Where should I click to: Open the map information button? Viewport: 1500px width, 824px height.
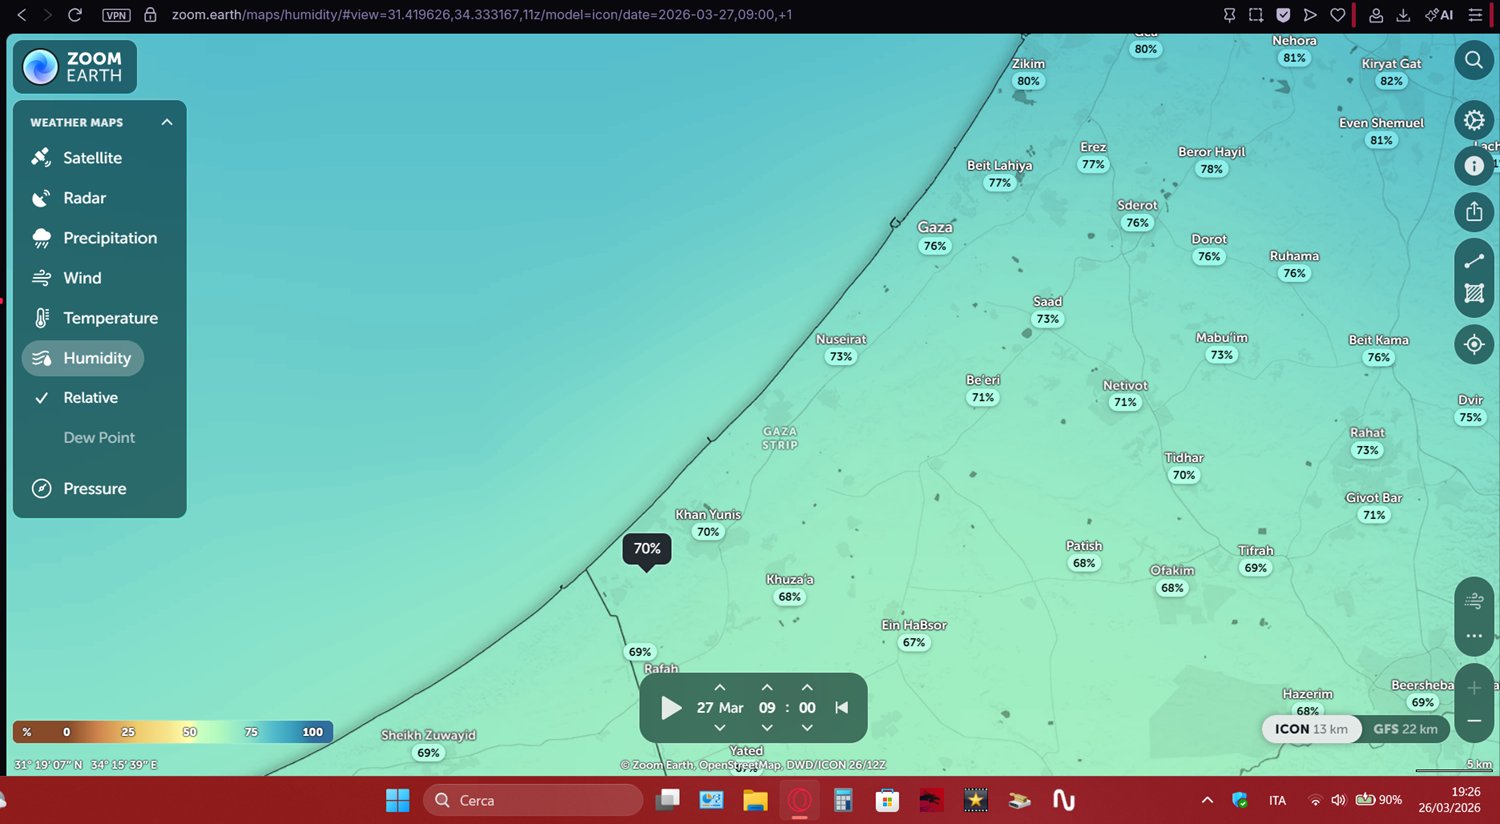click(1474, 166)
